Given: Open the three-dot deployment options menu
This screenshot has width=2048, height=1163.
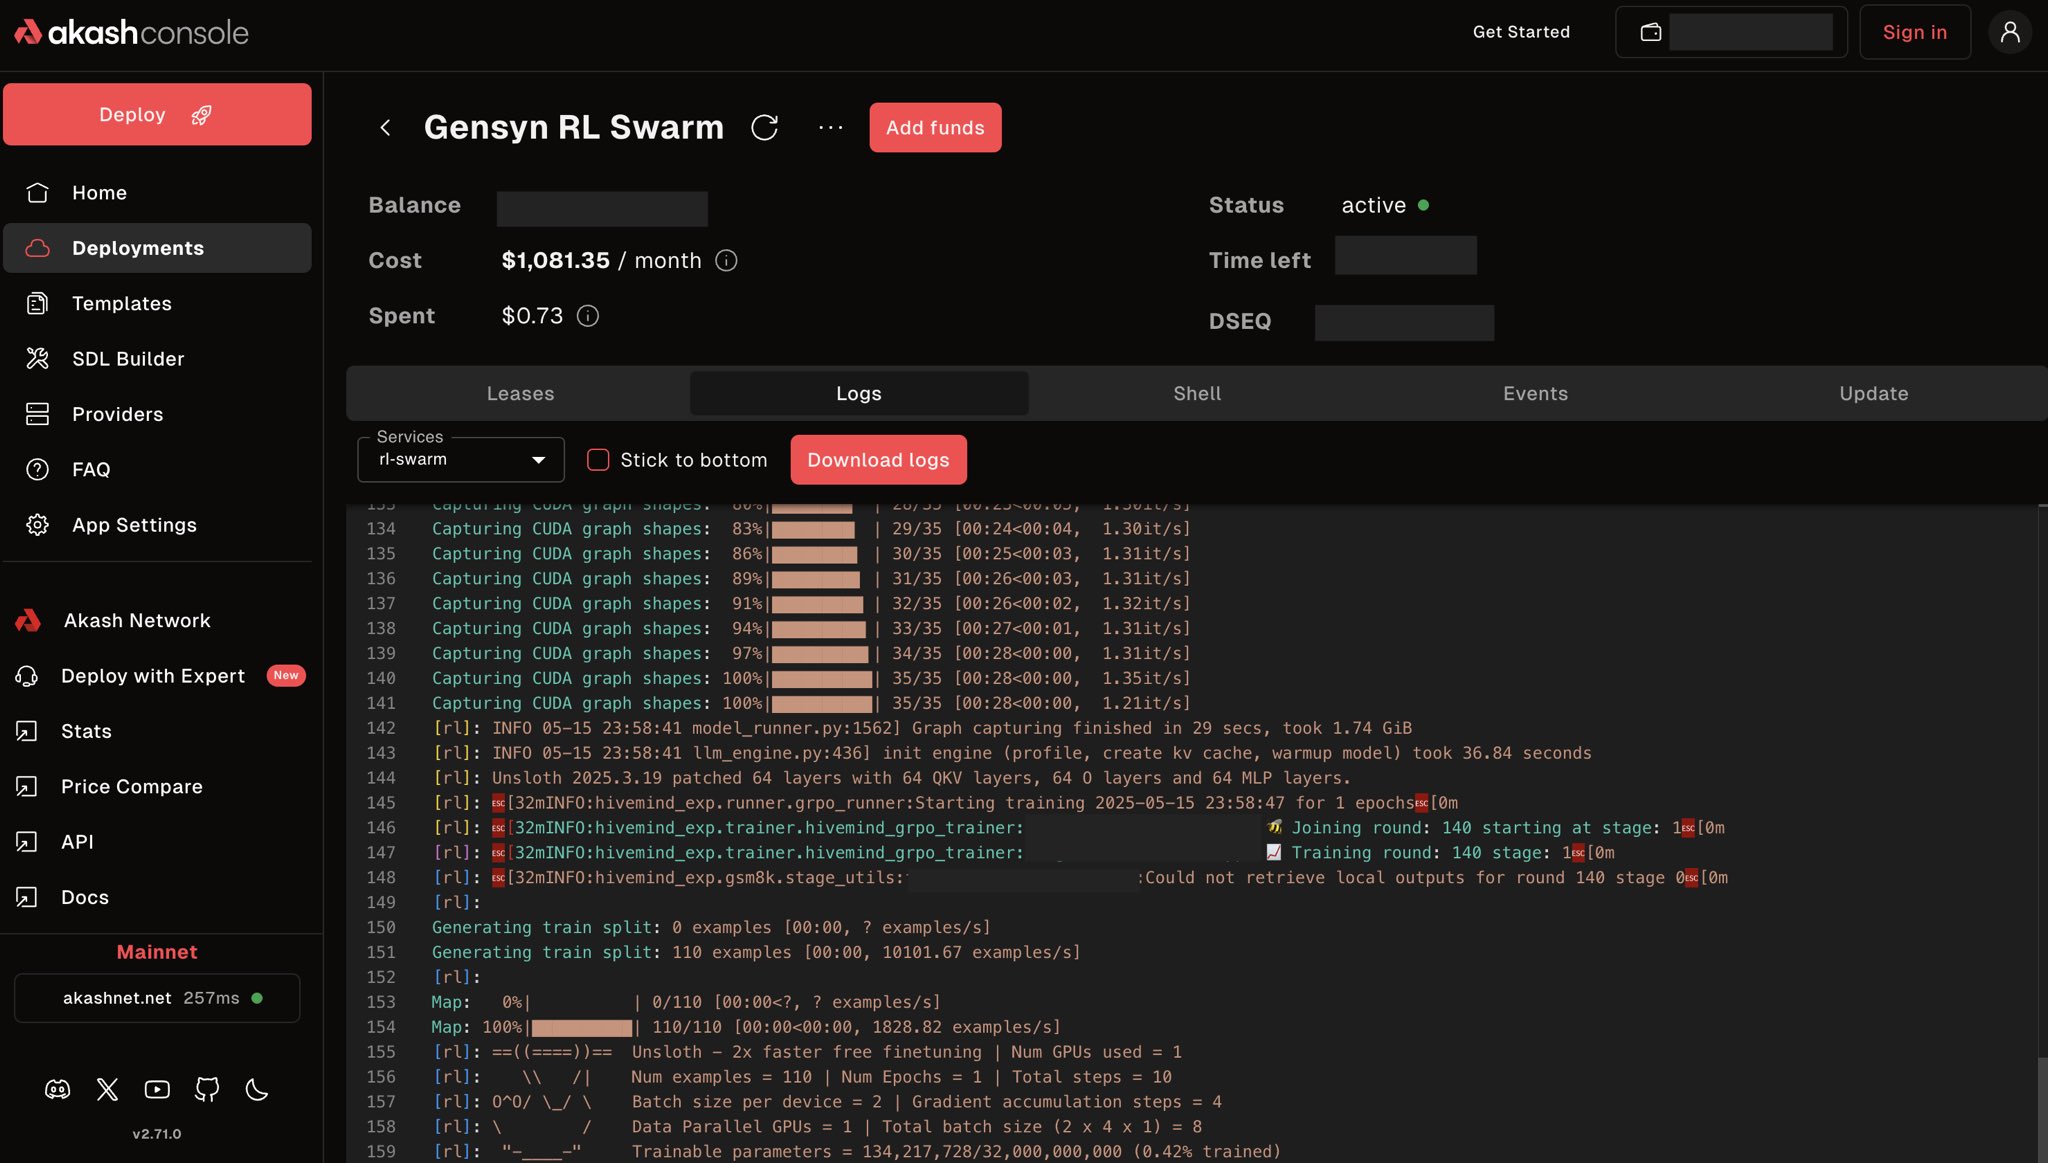Looking at the screenshot, I should [x=830, y=127].
